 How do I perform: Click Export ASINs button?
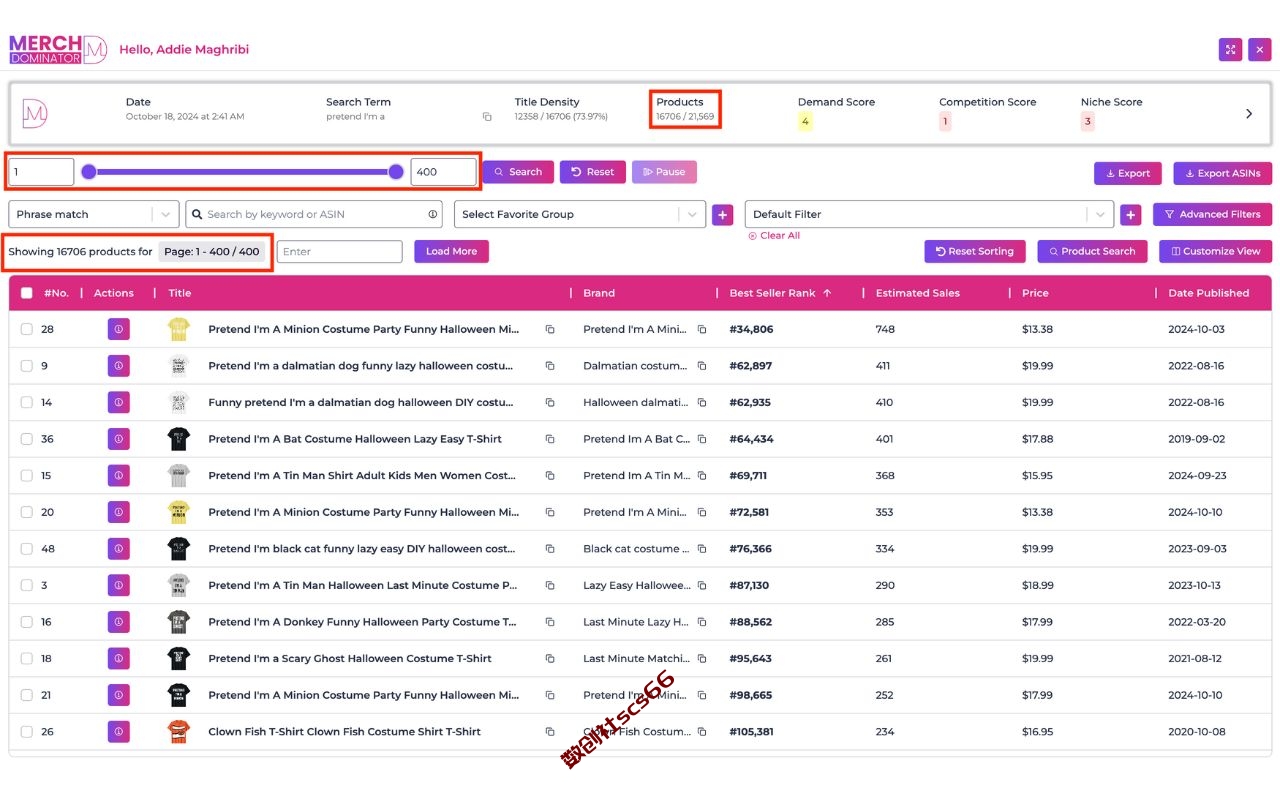click(1223, 173)
